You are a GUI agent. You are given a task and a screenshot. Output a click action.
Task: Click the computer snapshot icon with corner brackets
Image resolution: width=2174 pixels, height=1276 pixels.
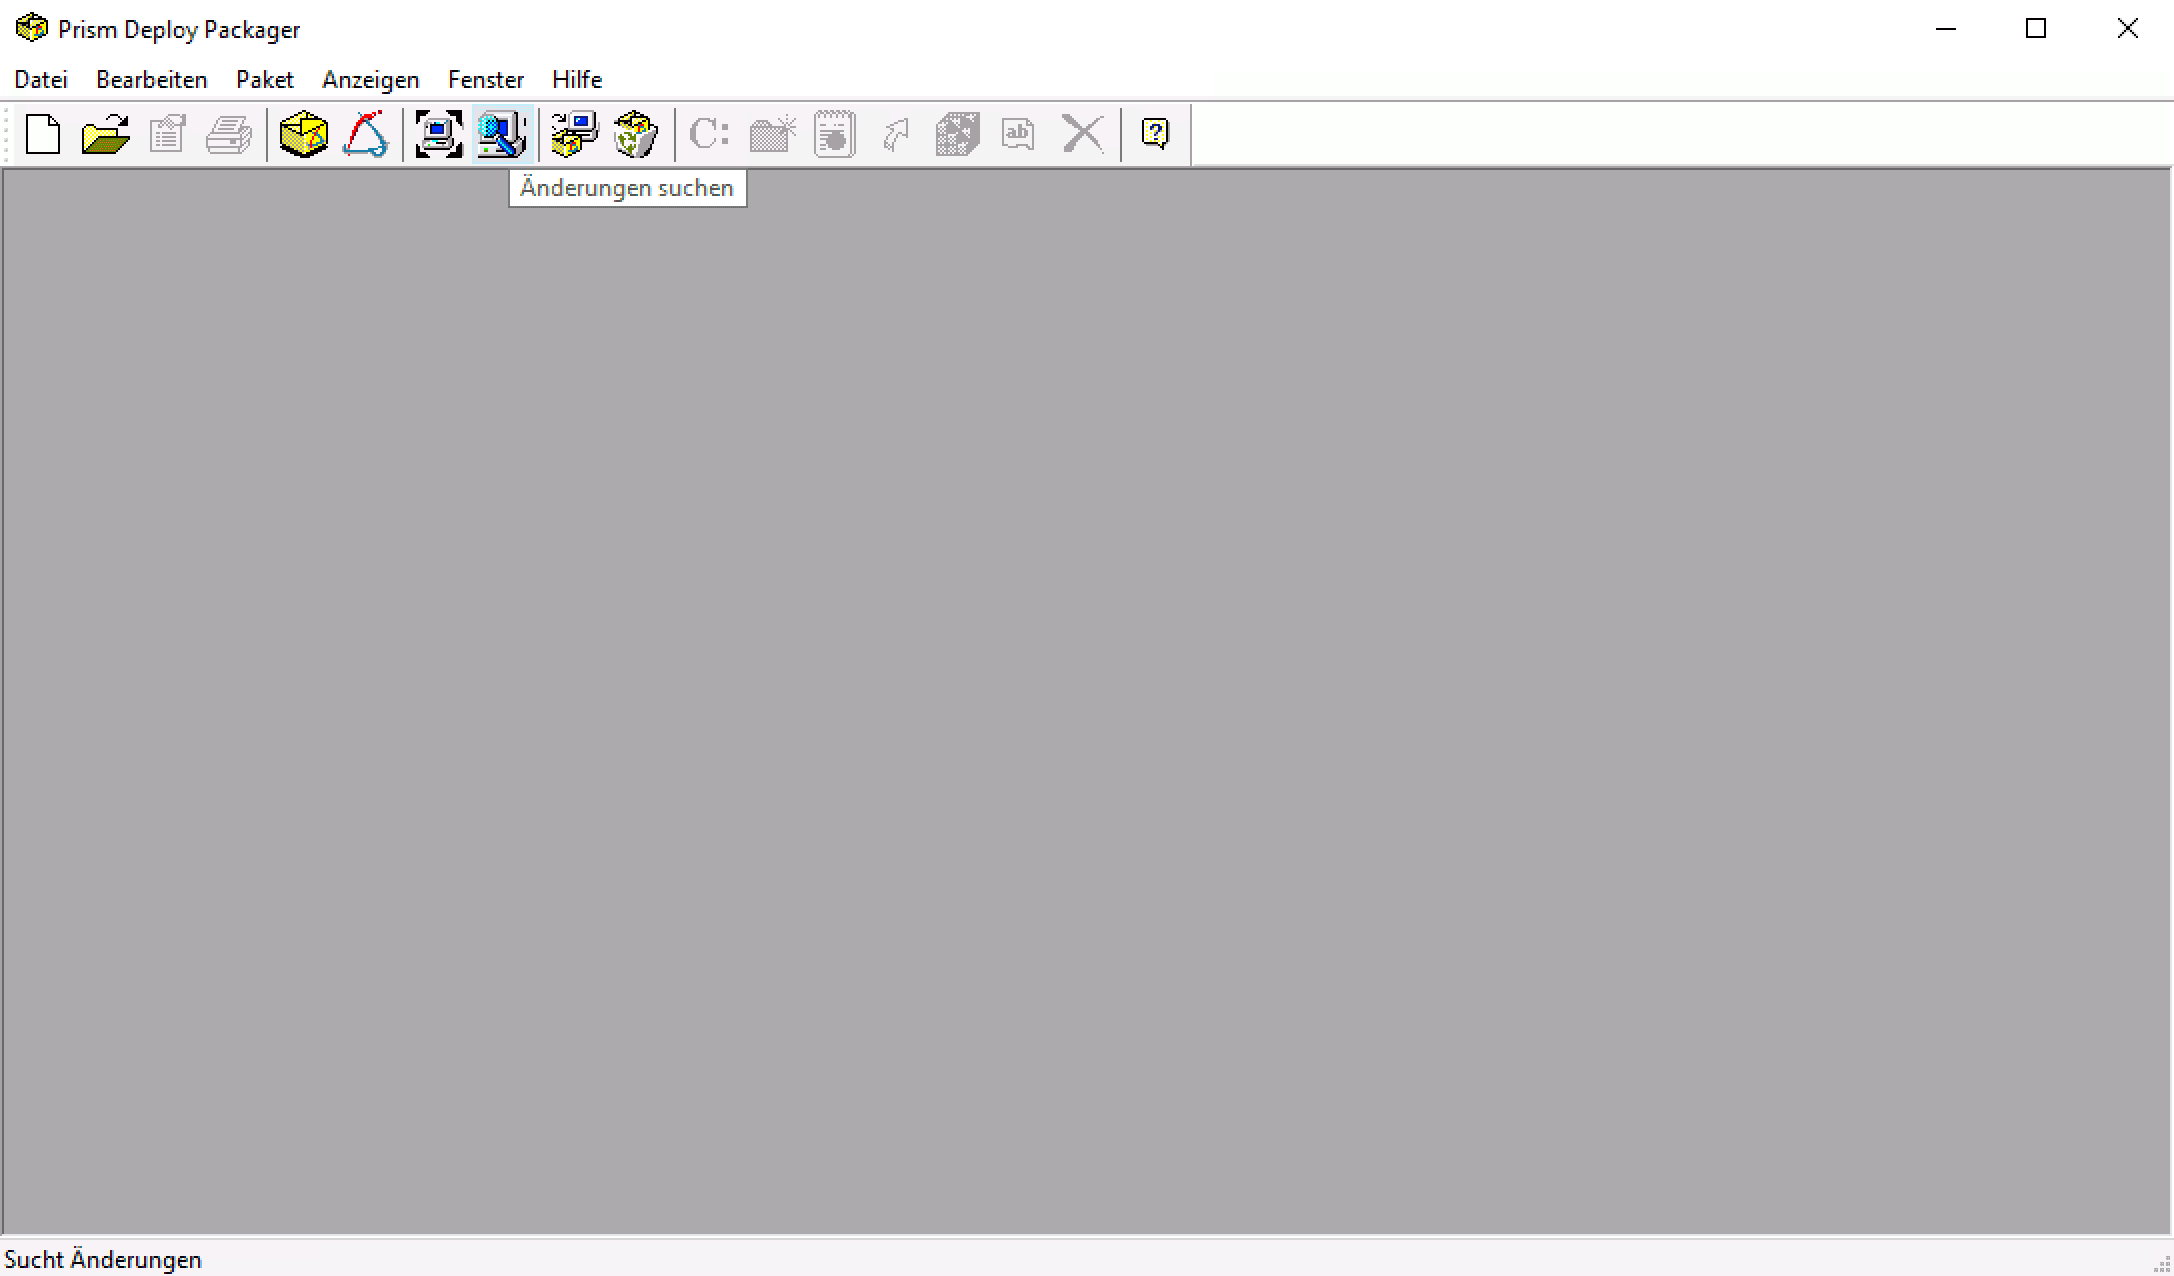[439, 134]
